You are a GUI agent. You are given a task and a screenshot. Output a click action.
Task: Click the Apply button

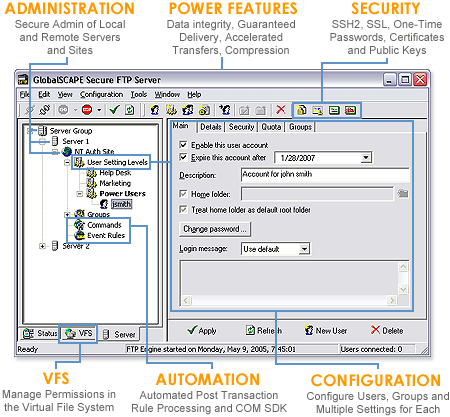(202, 330)
